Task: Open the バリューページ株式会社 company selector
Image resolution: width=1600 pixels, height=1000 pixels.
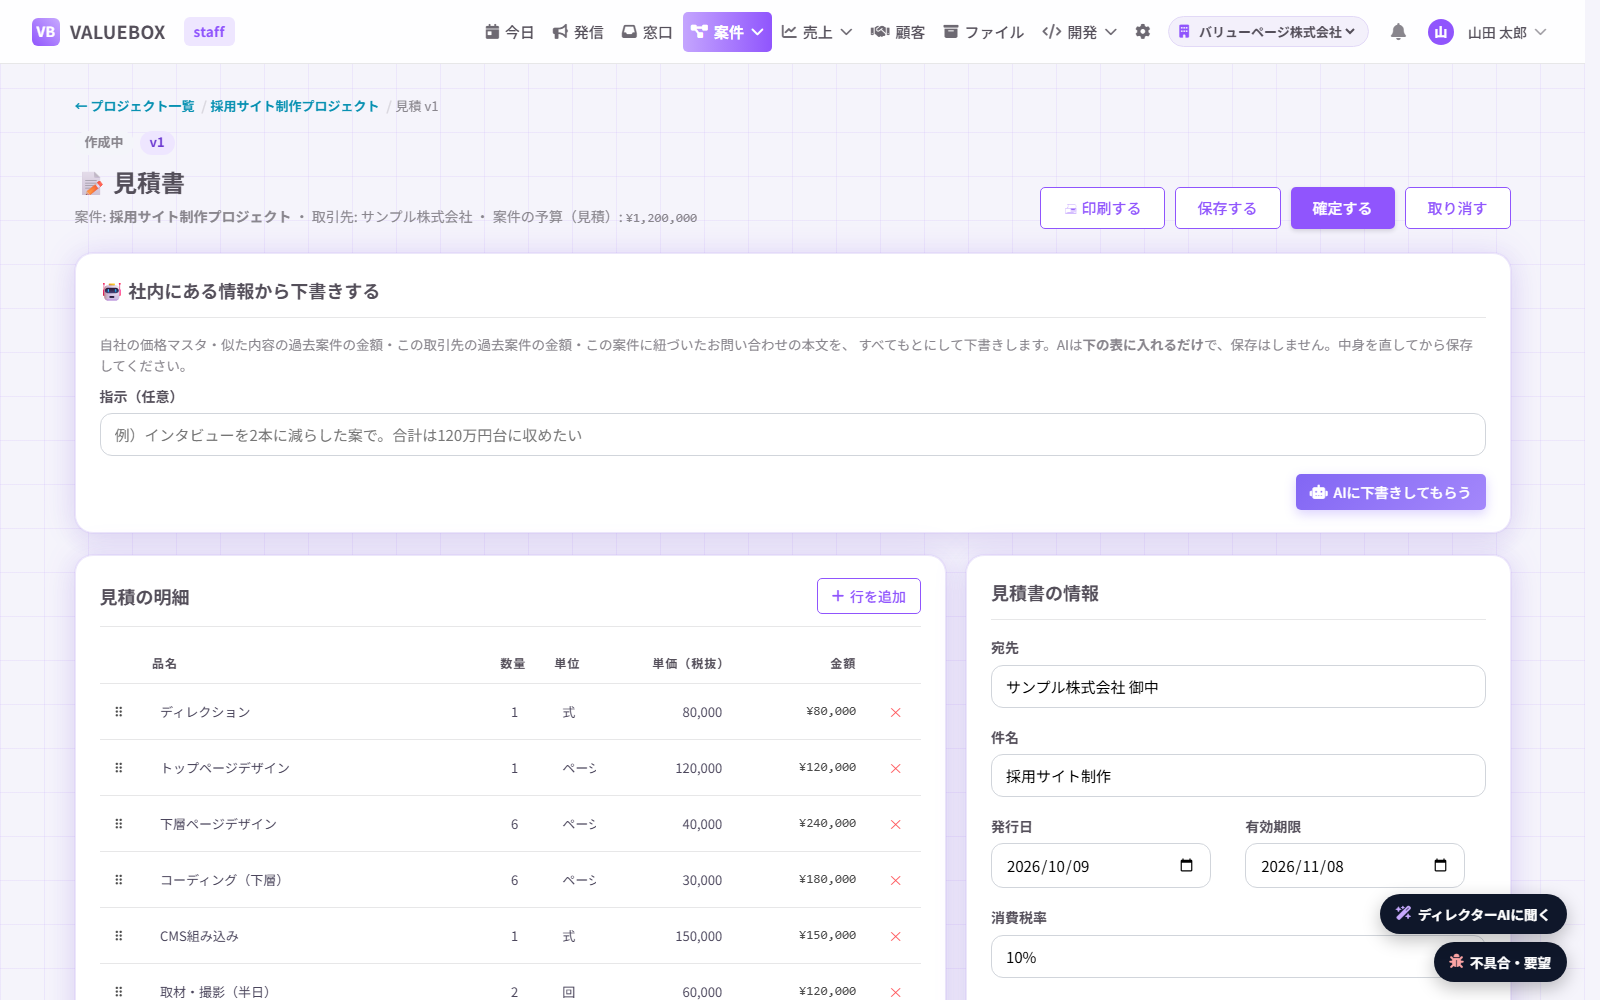Action: 1268,32
